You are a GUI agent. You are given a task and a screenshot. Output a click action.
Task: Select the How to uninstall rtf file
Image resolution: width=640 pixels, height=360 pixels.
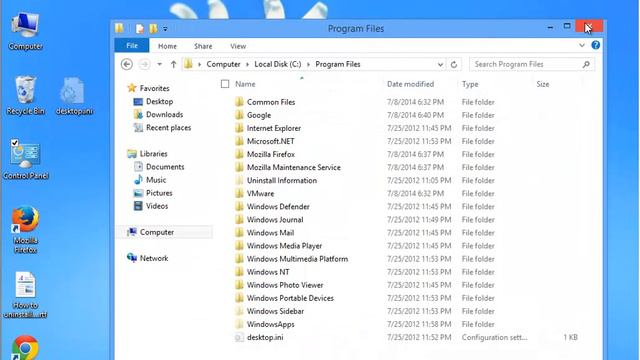tap(25, 295)
